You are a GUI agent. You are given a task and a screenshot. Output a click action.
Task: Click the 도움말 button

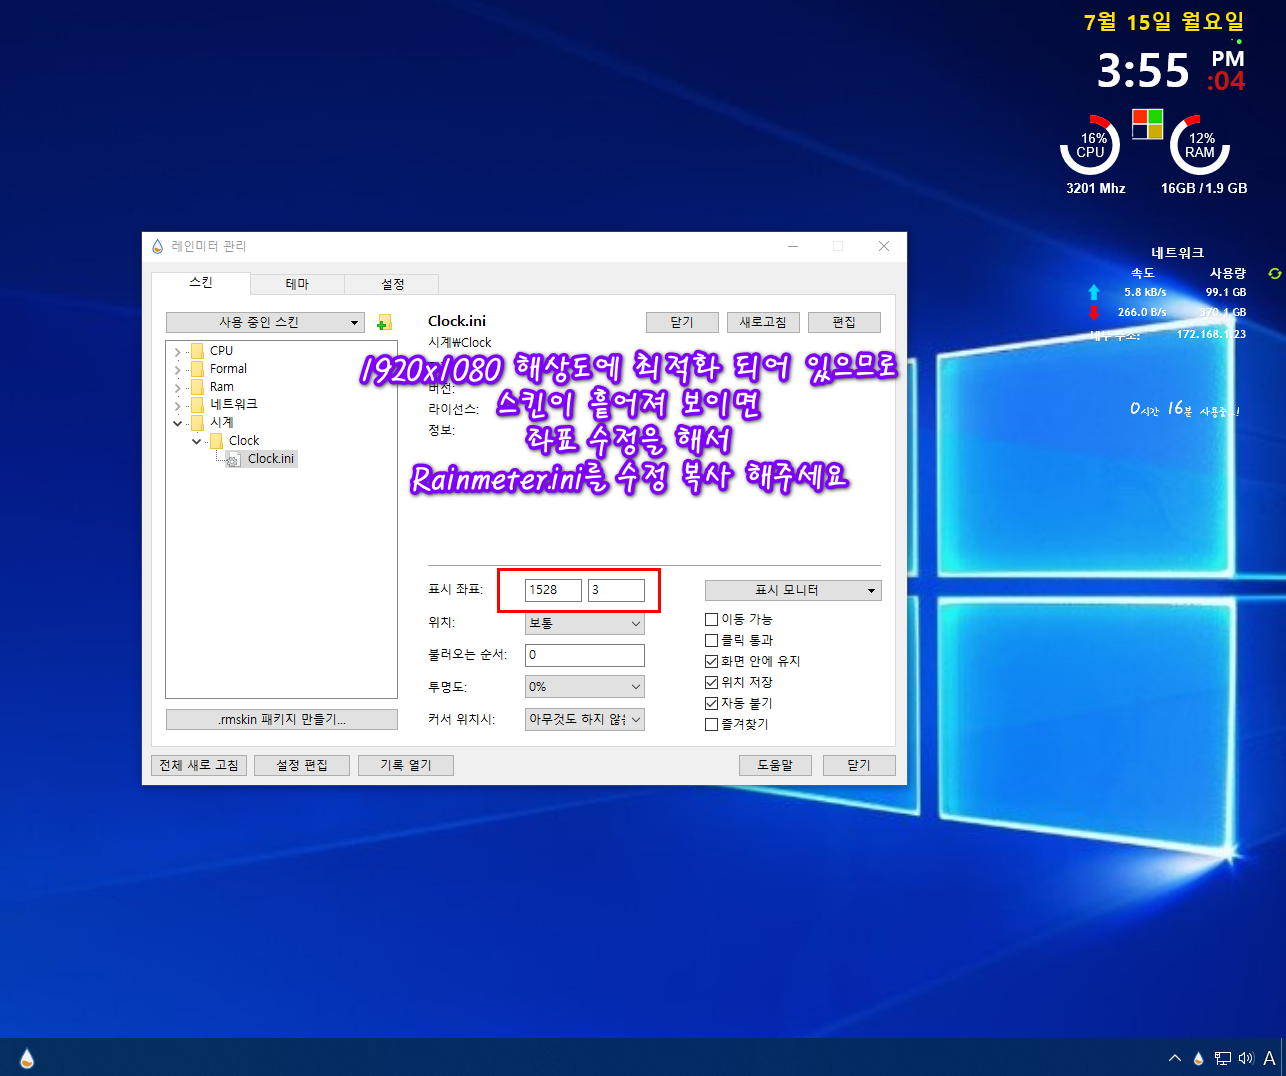click(x=775, y=765)
